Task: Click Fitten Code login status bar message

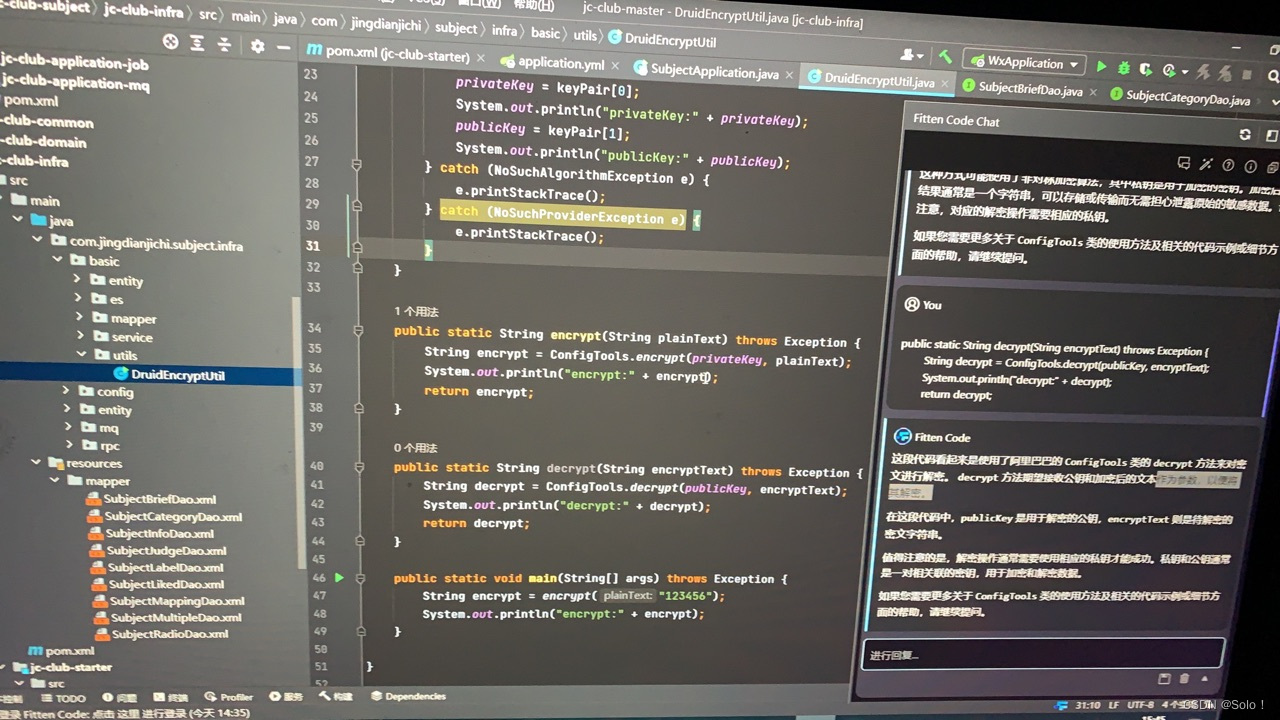Action: point(125,713)
